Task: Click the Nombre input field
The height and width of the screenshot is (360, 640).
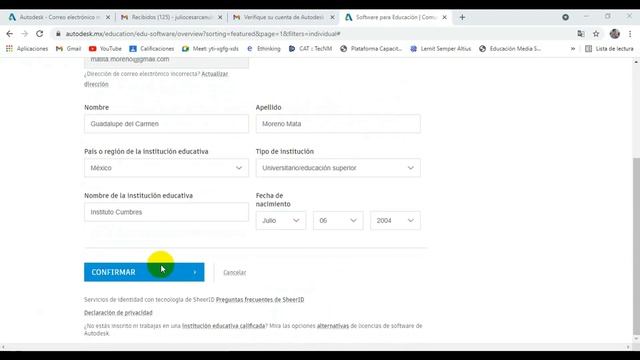Action: click(x=167, y=124)
